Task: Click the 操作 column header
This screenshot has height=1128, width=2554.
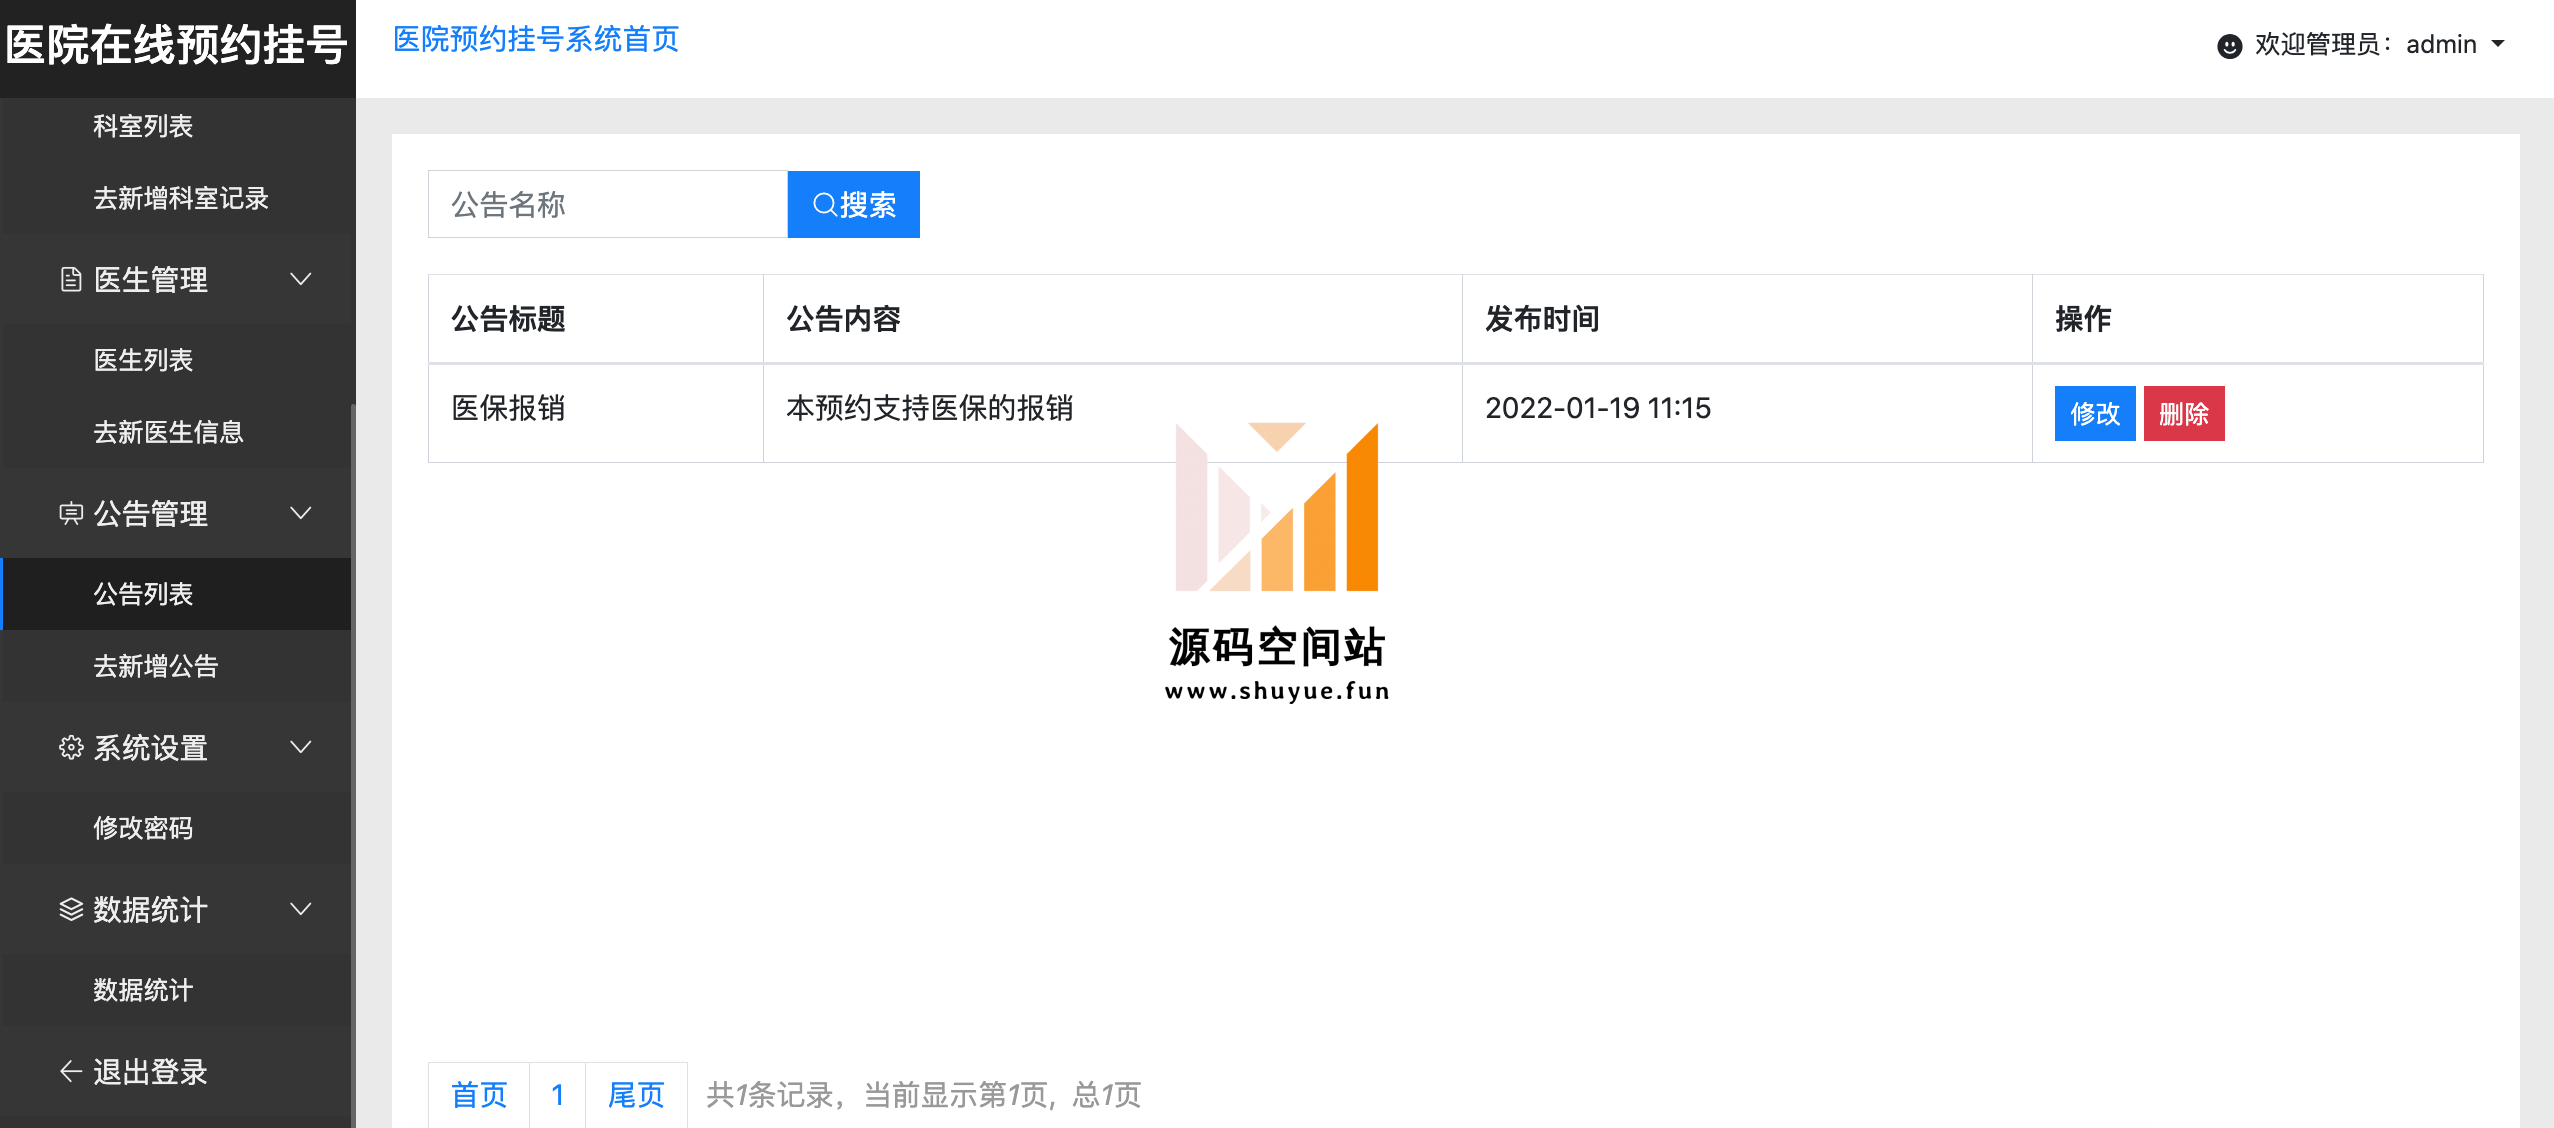Action: click(x=2258, y=319)
